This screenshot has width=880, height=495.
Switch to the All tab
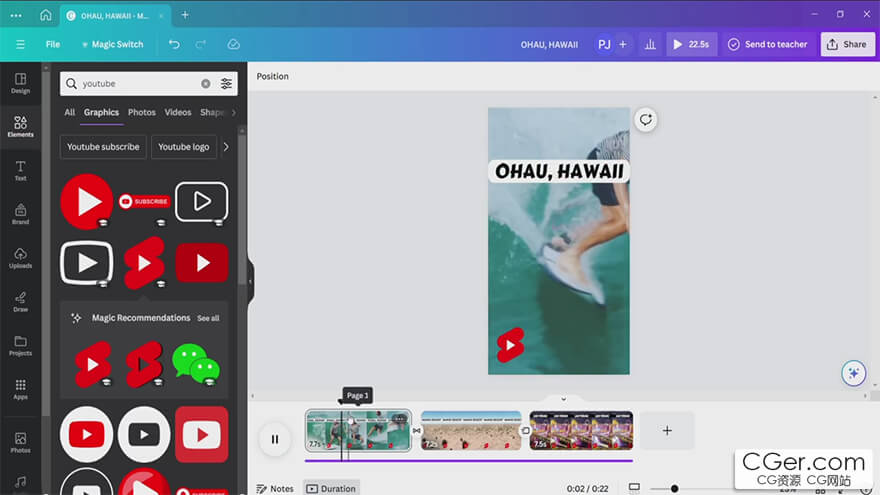[70, 112]
